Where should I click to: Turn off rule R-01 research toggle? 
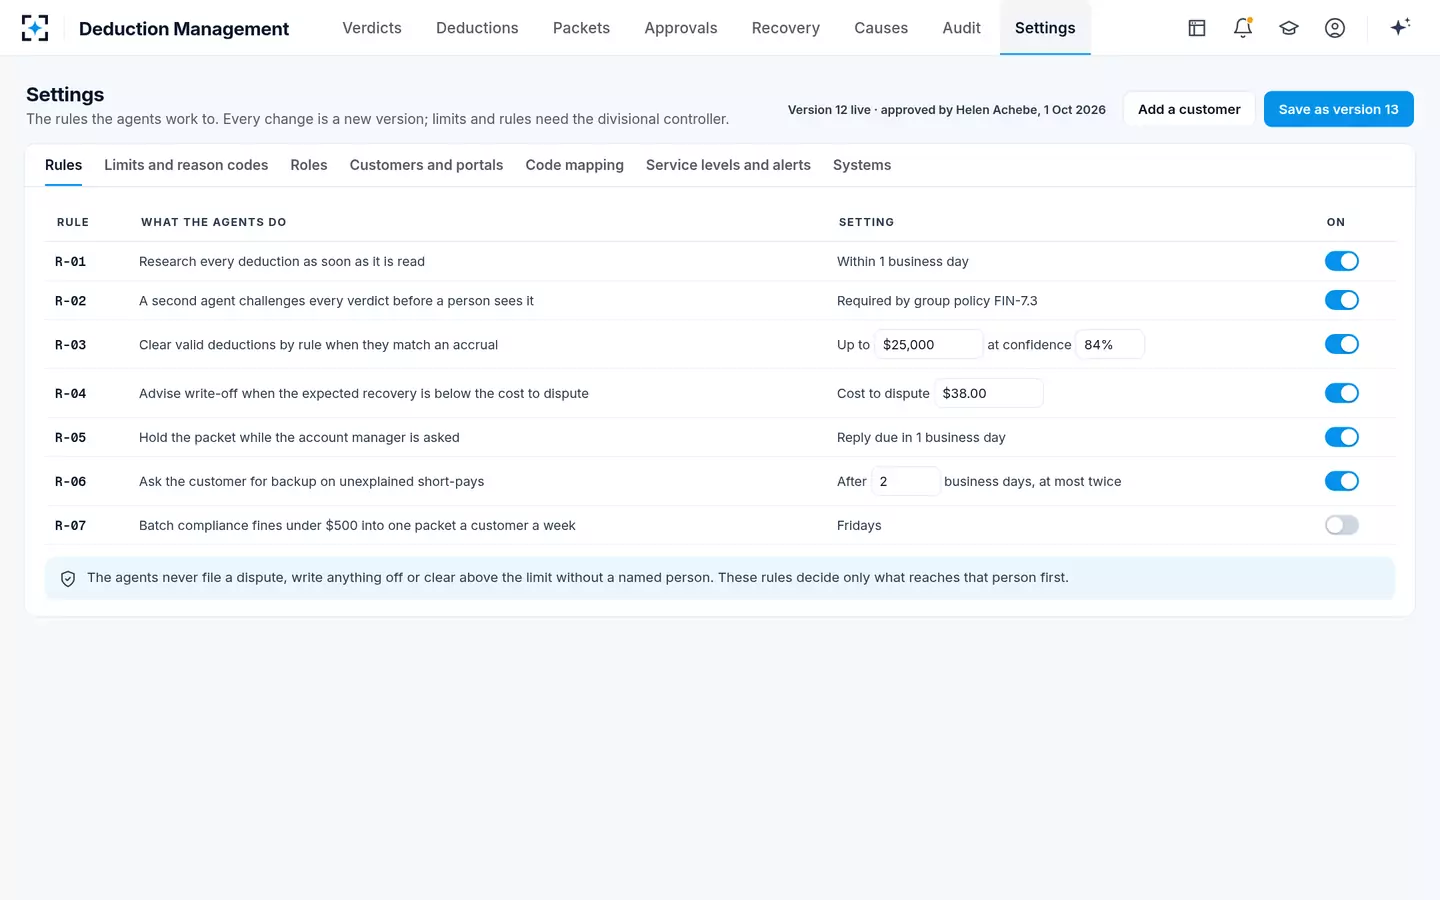[1342, 261]
